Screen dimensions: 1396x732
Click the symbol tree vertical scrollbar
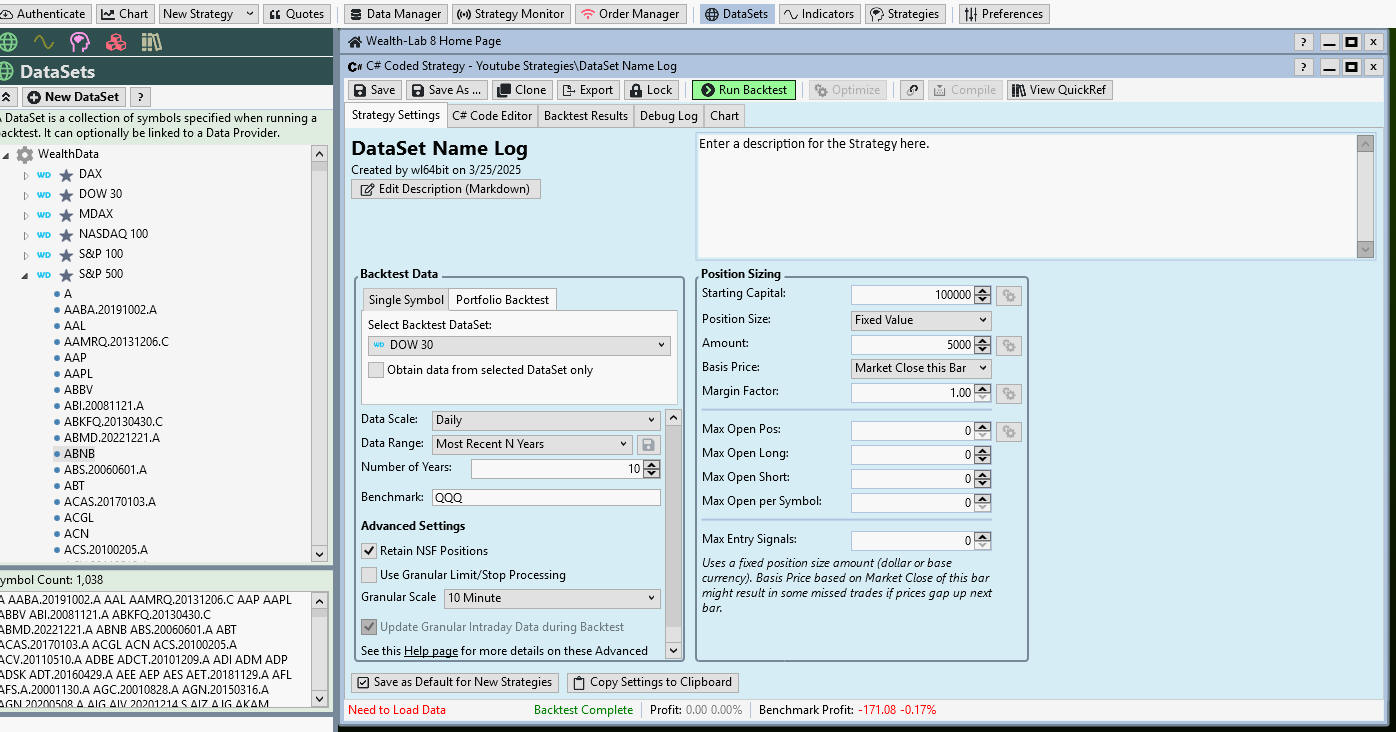coord(319,354)
